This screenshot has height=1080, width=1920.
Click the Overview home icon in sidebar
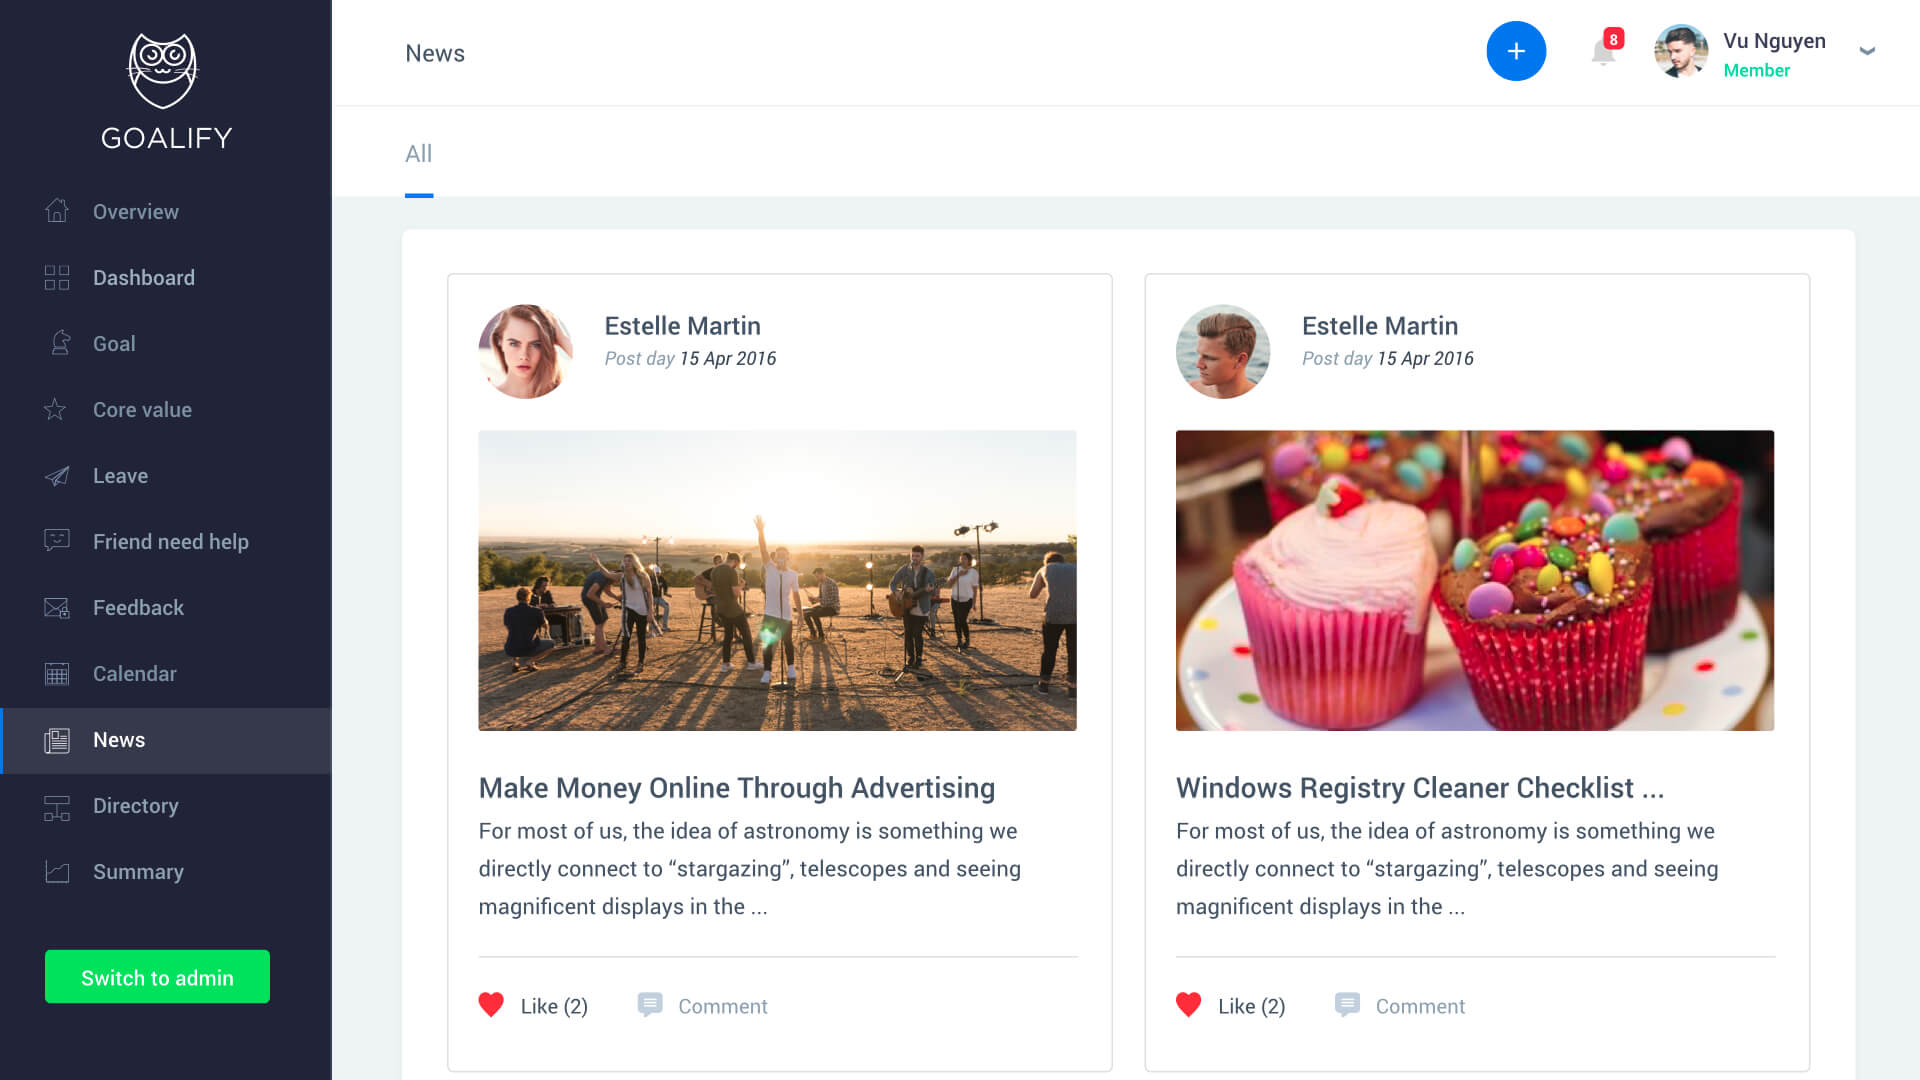click(x=57, y=211)
